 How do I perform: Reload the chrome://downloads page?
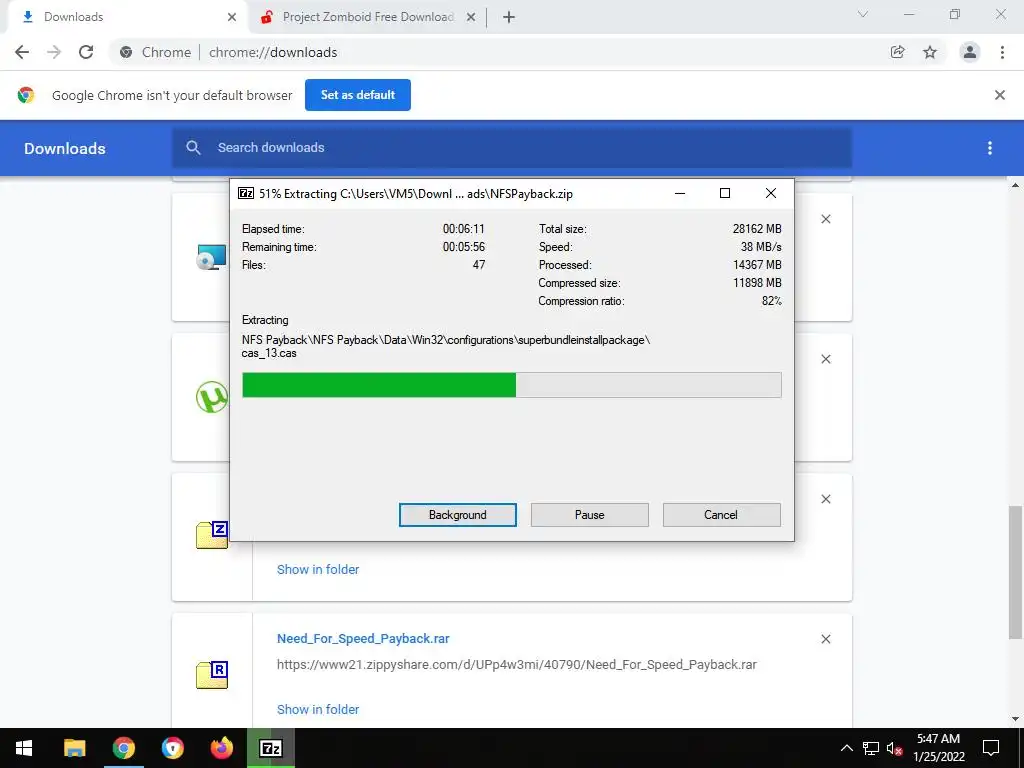86,52
